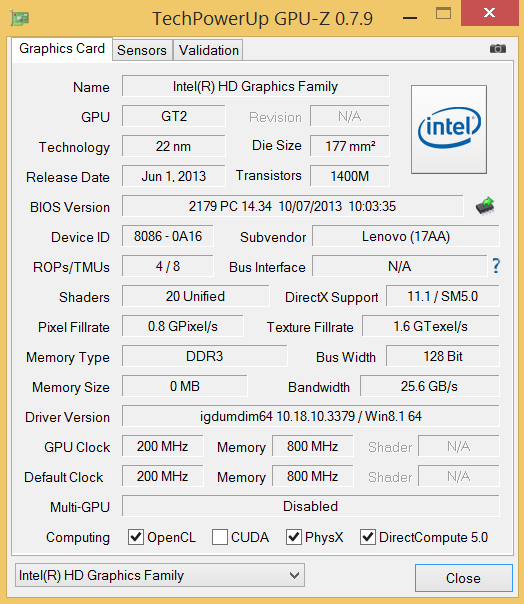The width and height of the screenshot is (524, 604).
Task: Close window with red X button
Action: (x=489, y=13)
